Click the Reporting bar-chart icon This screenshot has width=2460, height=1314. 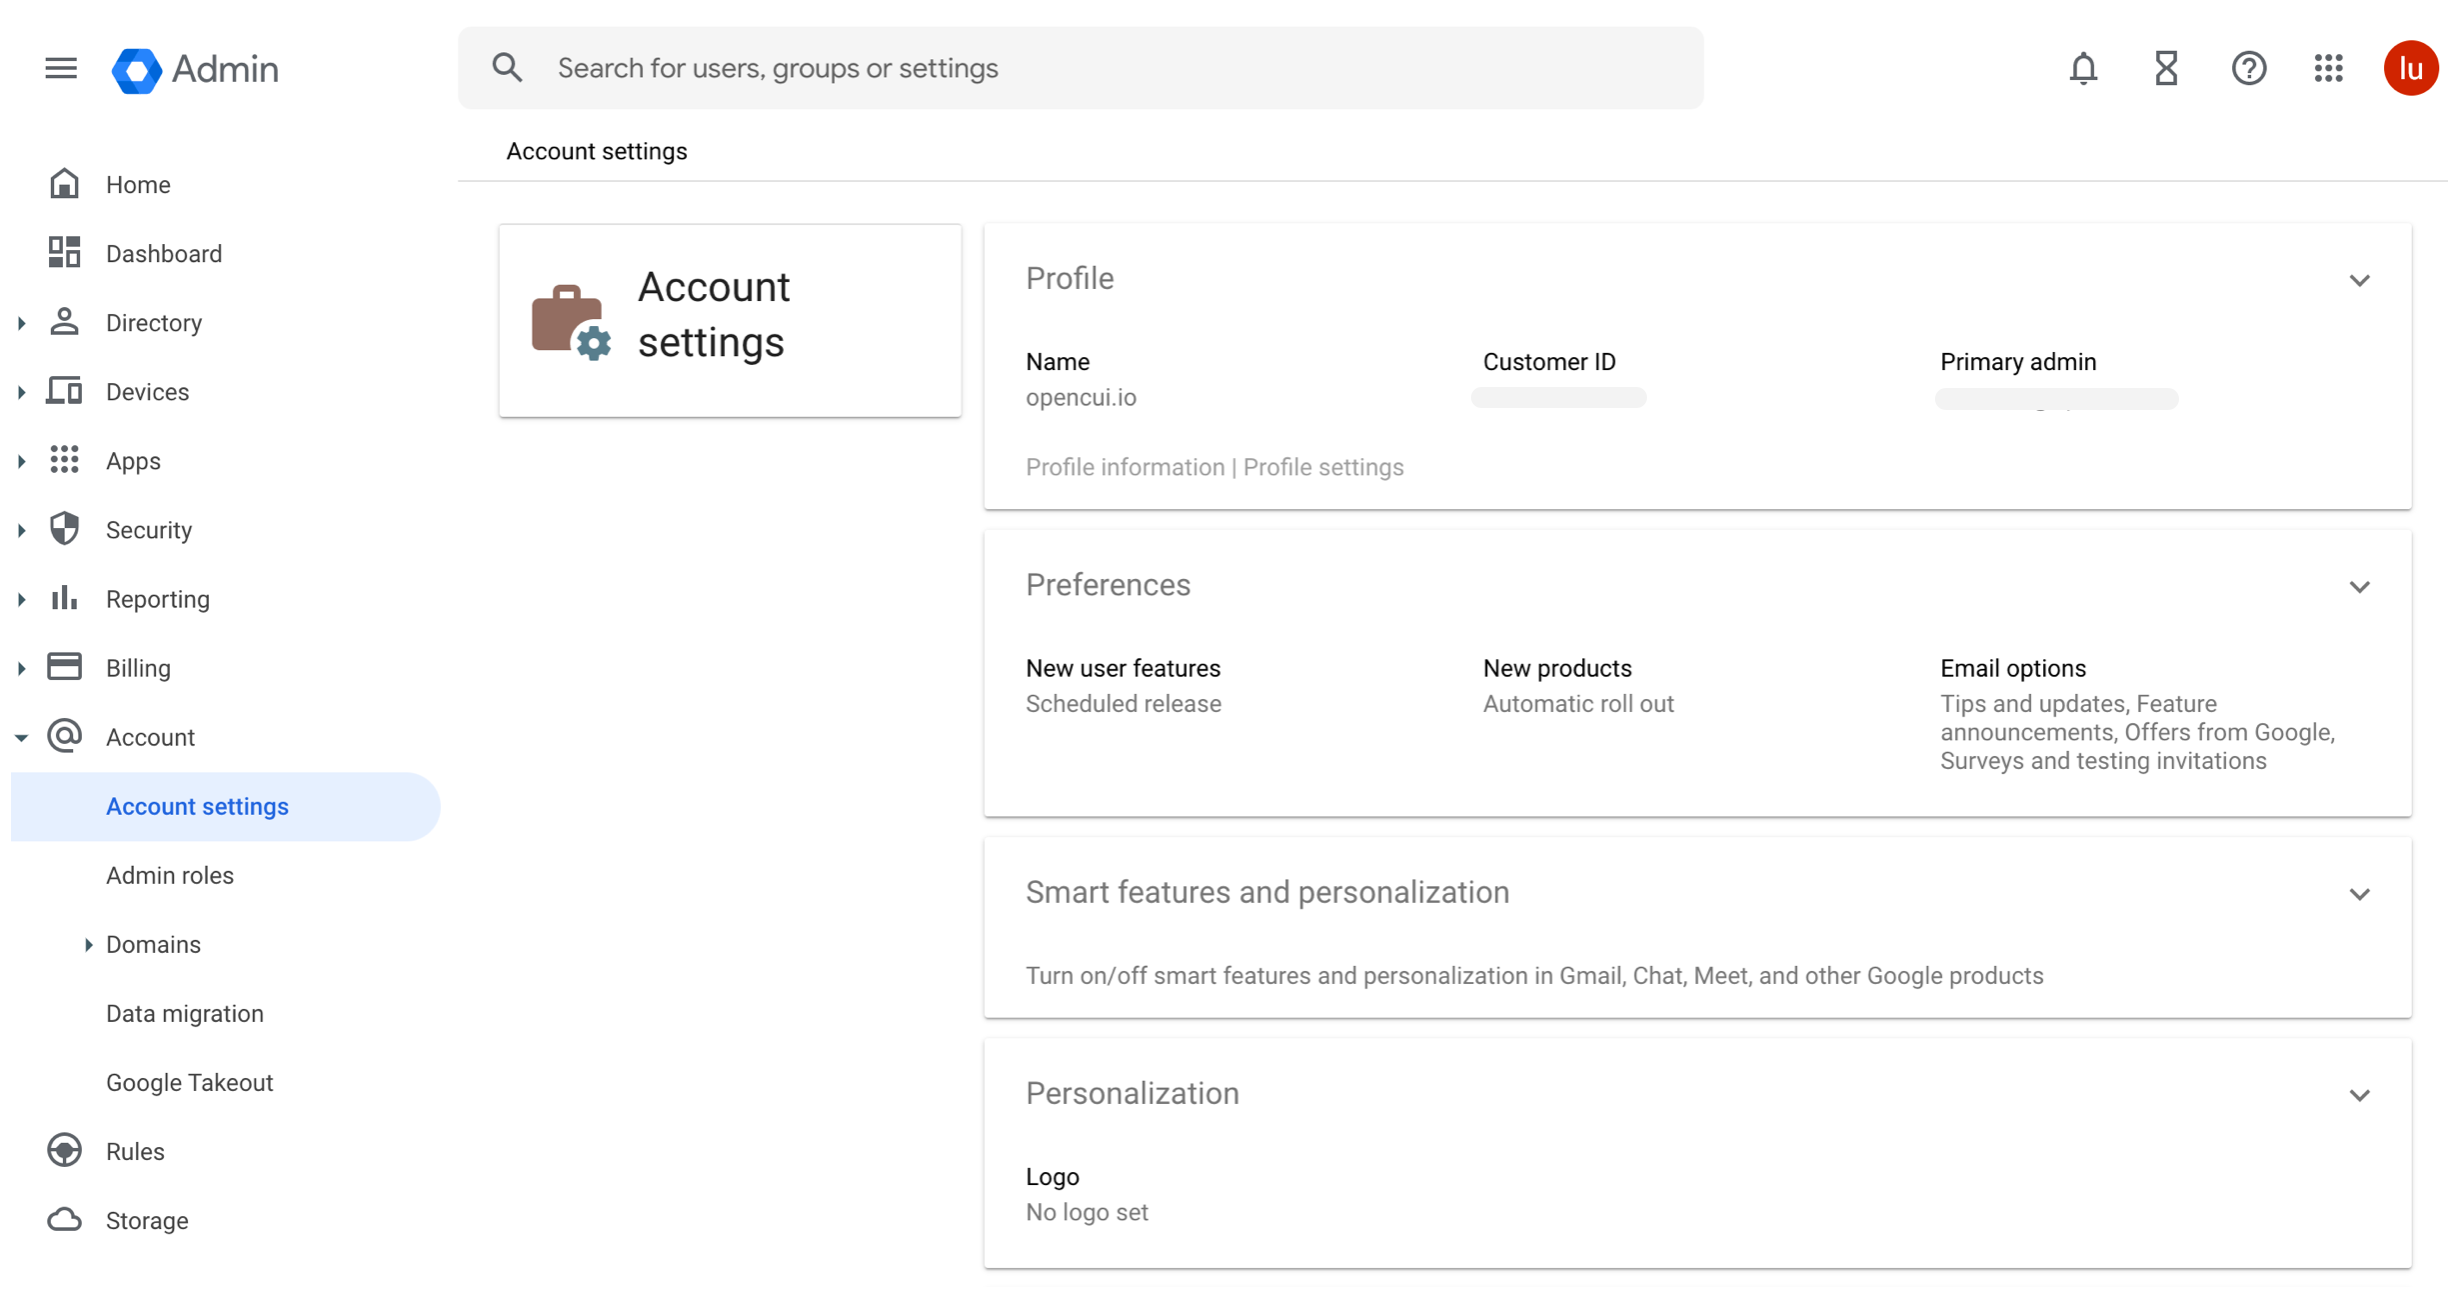click(x=64, y=598)
